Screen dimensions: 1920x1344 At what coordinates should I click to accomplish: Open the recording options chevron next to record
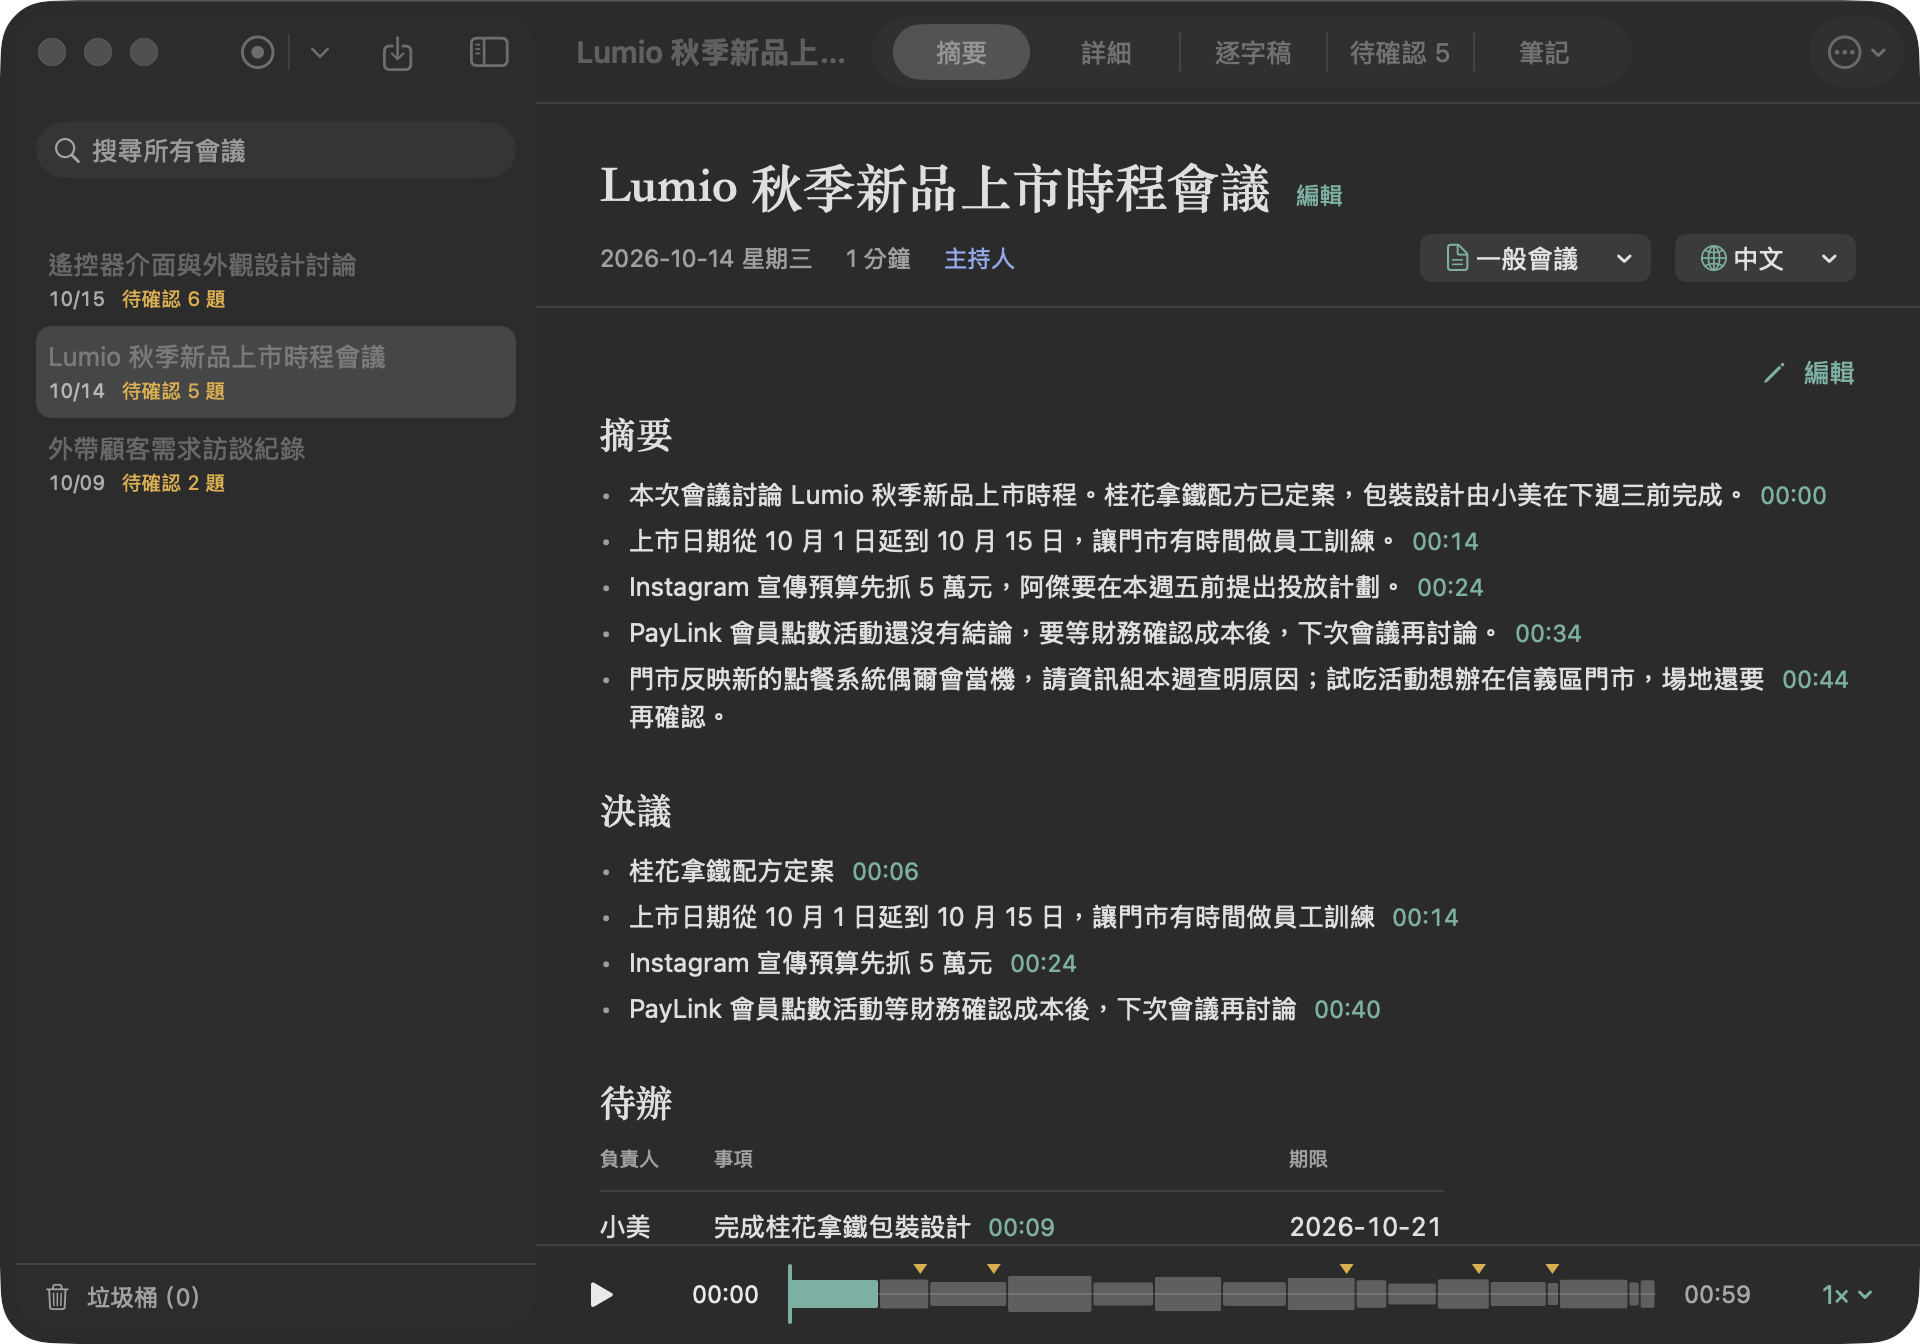(x=320, y=52)
